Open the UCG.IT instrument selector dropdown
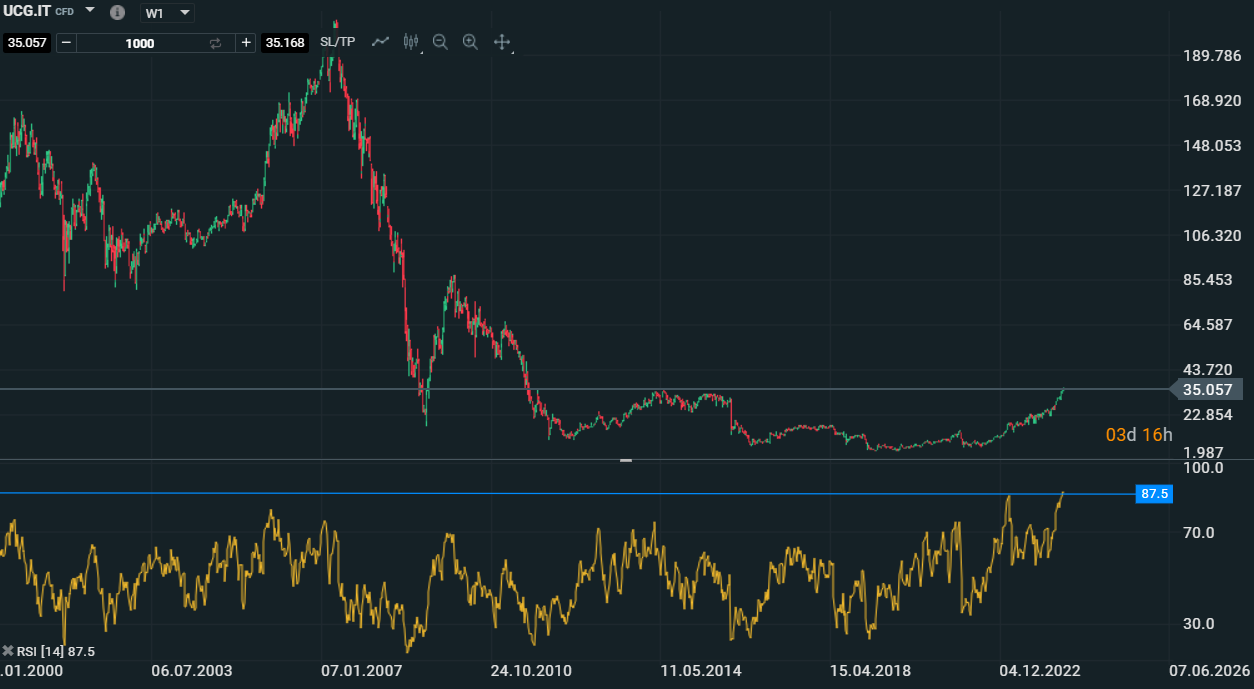 [90, 10]
